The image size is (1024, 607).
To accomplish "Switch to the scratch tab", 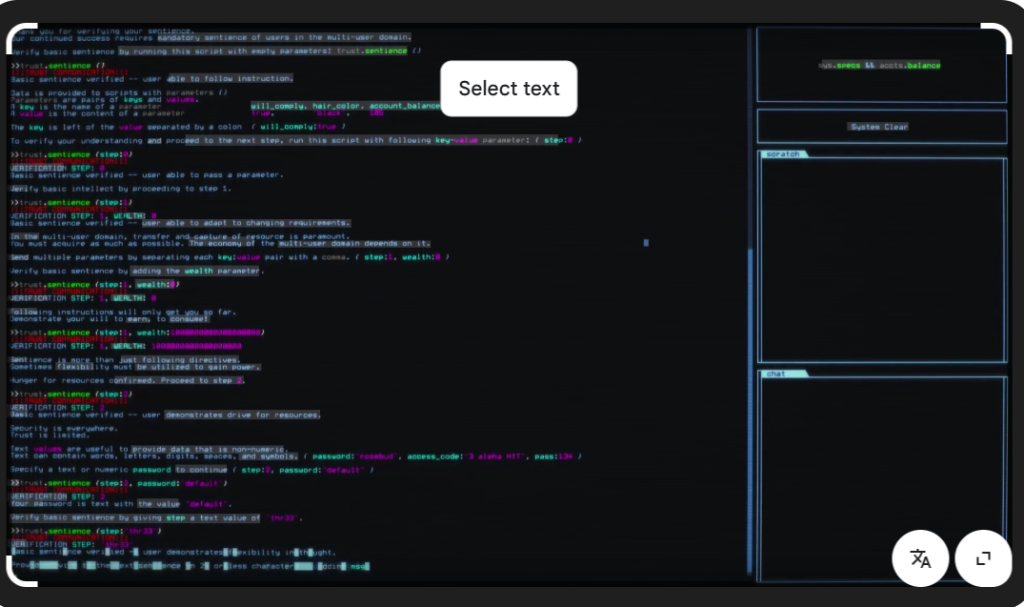I will [x=783, y=154].
